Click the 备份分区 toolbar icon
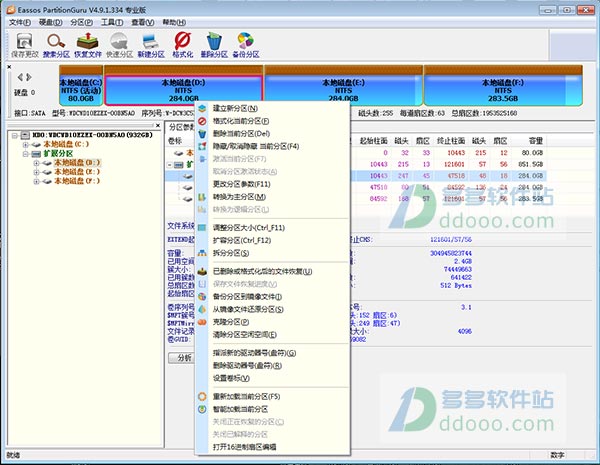The height and width of the screenshot is (465, 600). (x=246, y=45)
